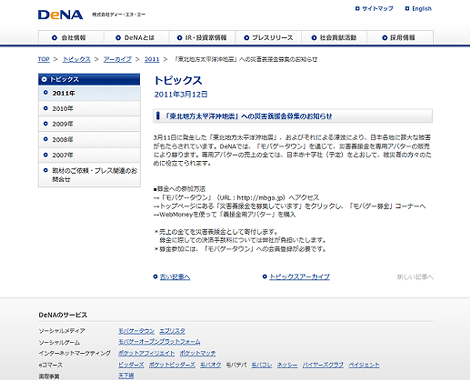Open the ビッダーズ footer link
This screenshot has width=470, height=380.
click(x=131, y=365)
